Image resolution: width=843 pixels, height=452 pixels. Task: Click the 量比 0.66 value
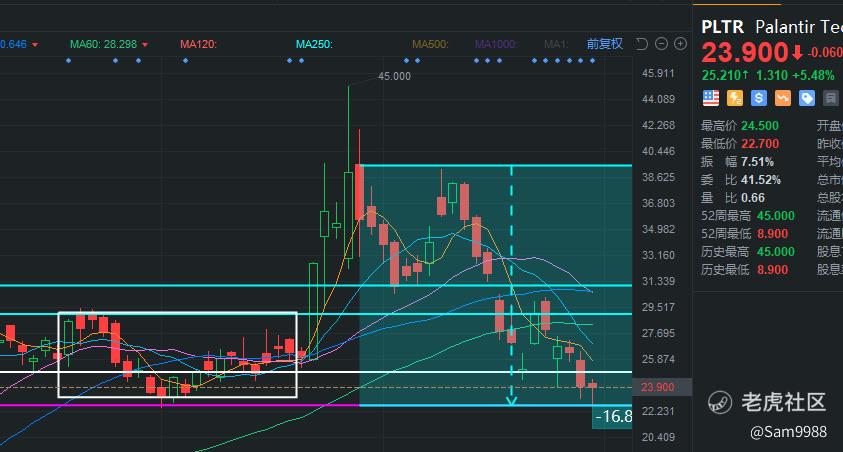click(x=753, y=198)
